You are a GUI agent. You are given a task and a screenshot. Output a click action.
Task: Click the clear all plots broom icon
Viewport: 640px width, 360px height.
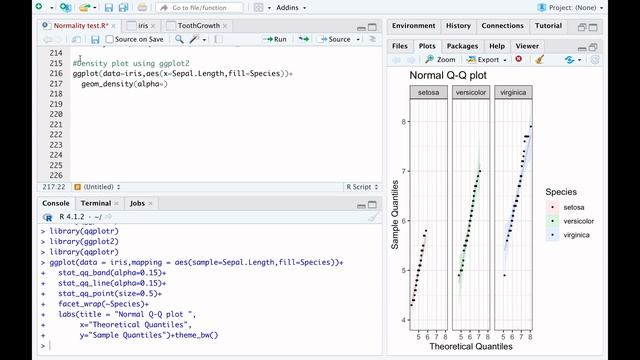click(540, 60)
